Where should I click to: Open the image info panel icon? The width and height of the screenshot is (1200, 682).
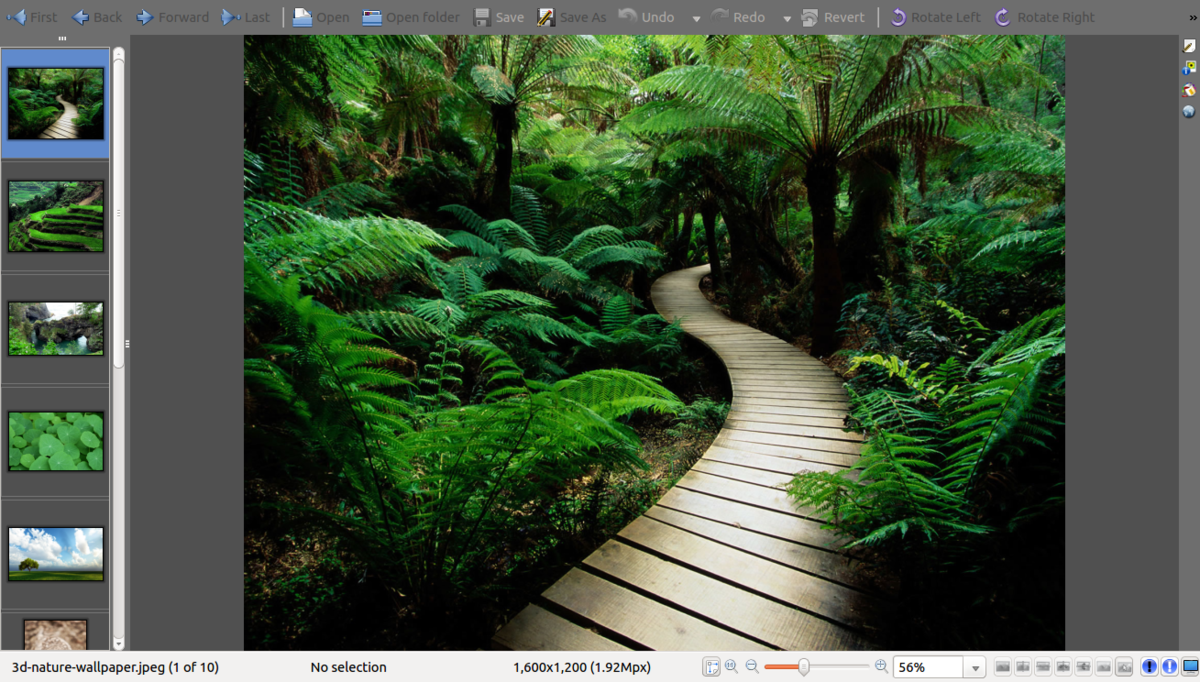(x=1189, y=68)
